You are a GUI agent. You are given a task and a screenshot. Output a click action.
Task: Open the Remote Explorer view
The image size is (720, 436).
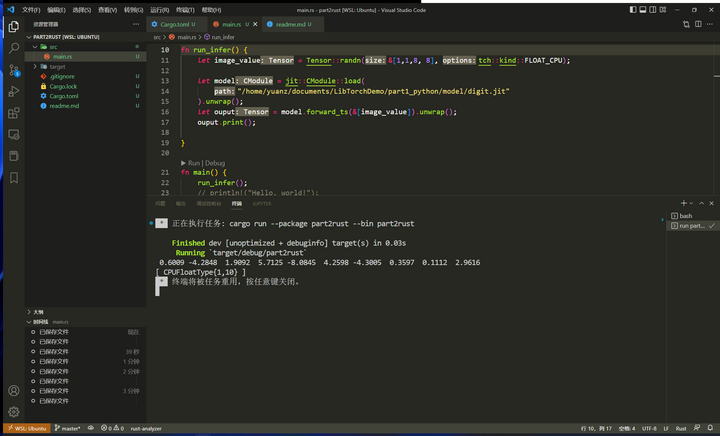(14, 135)
